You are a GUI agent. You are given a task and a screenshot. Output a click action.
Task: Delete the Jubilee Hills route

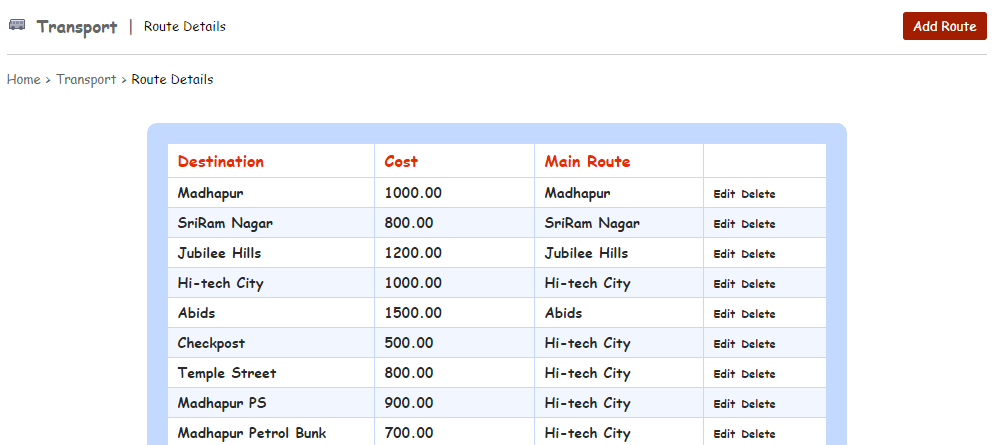tap(758, 254)
